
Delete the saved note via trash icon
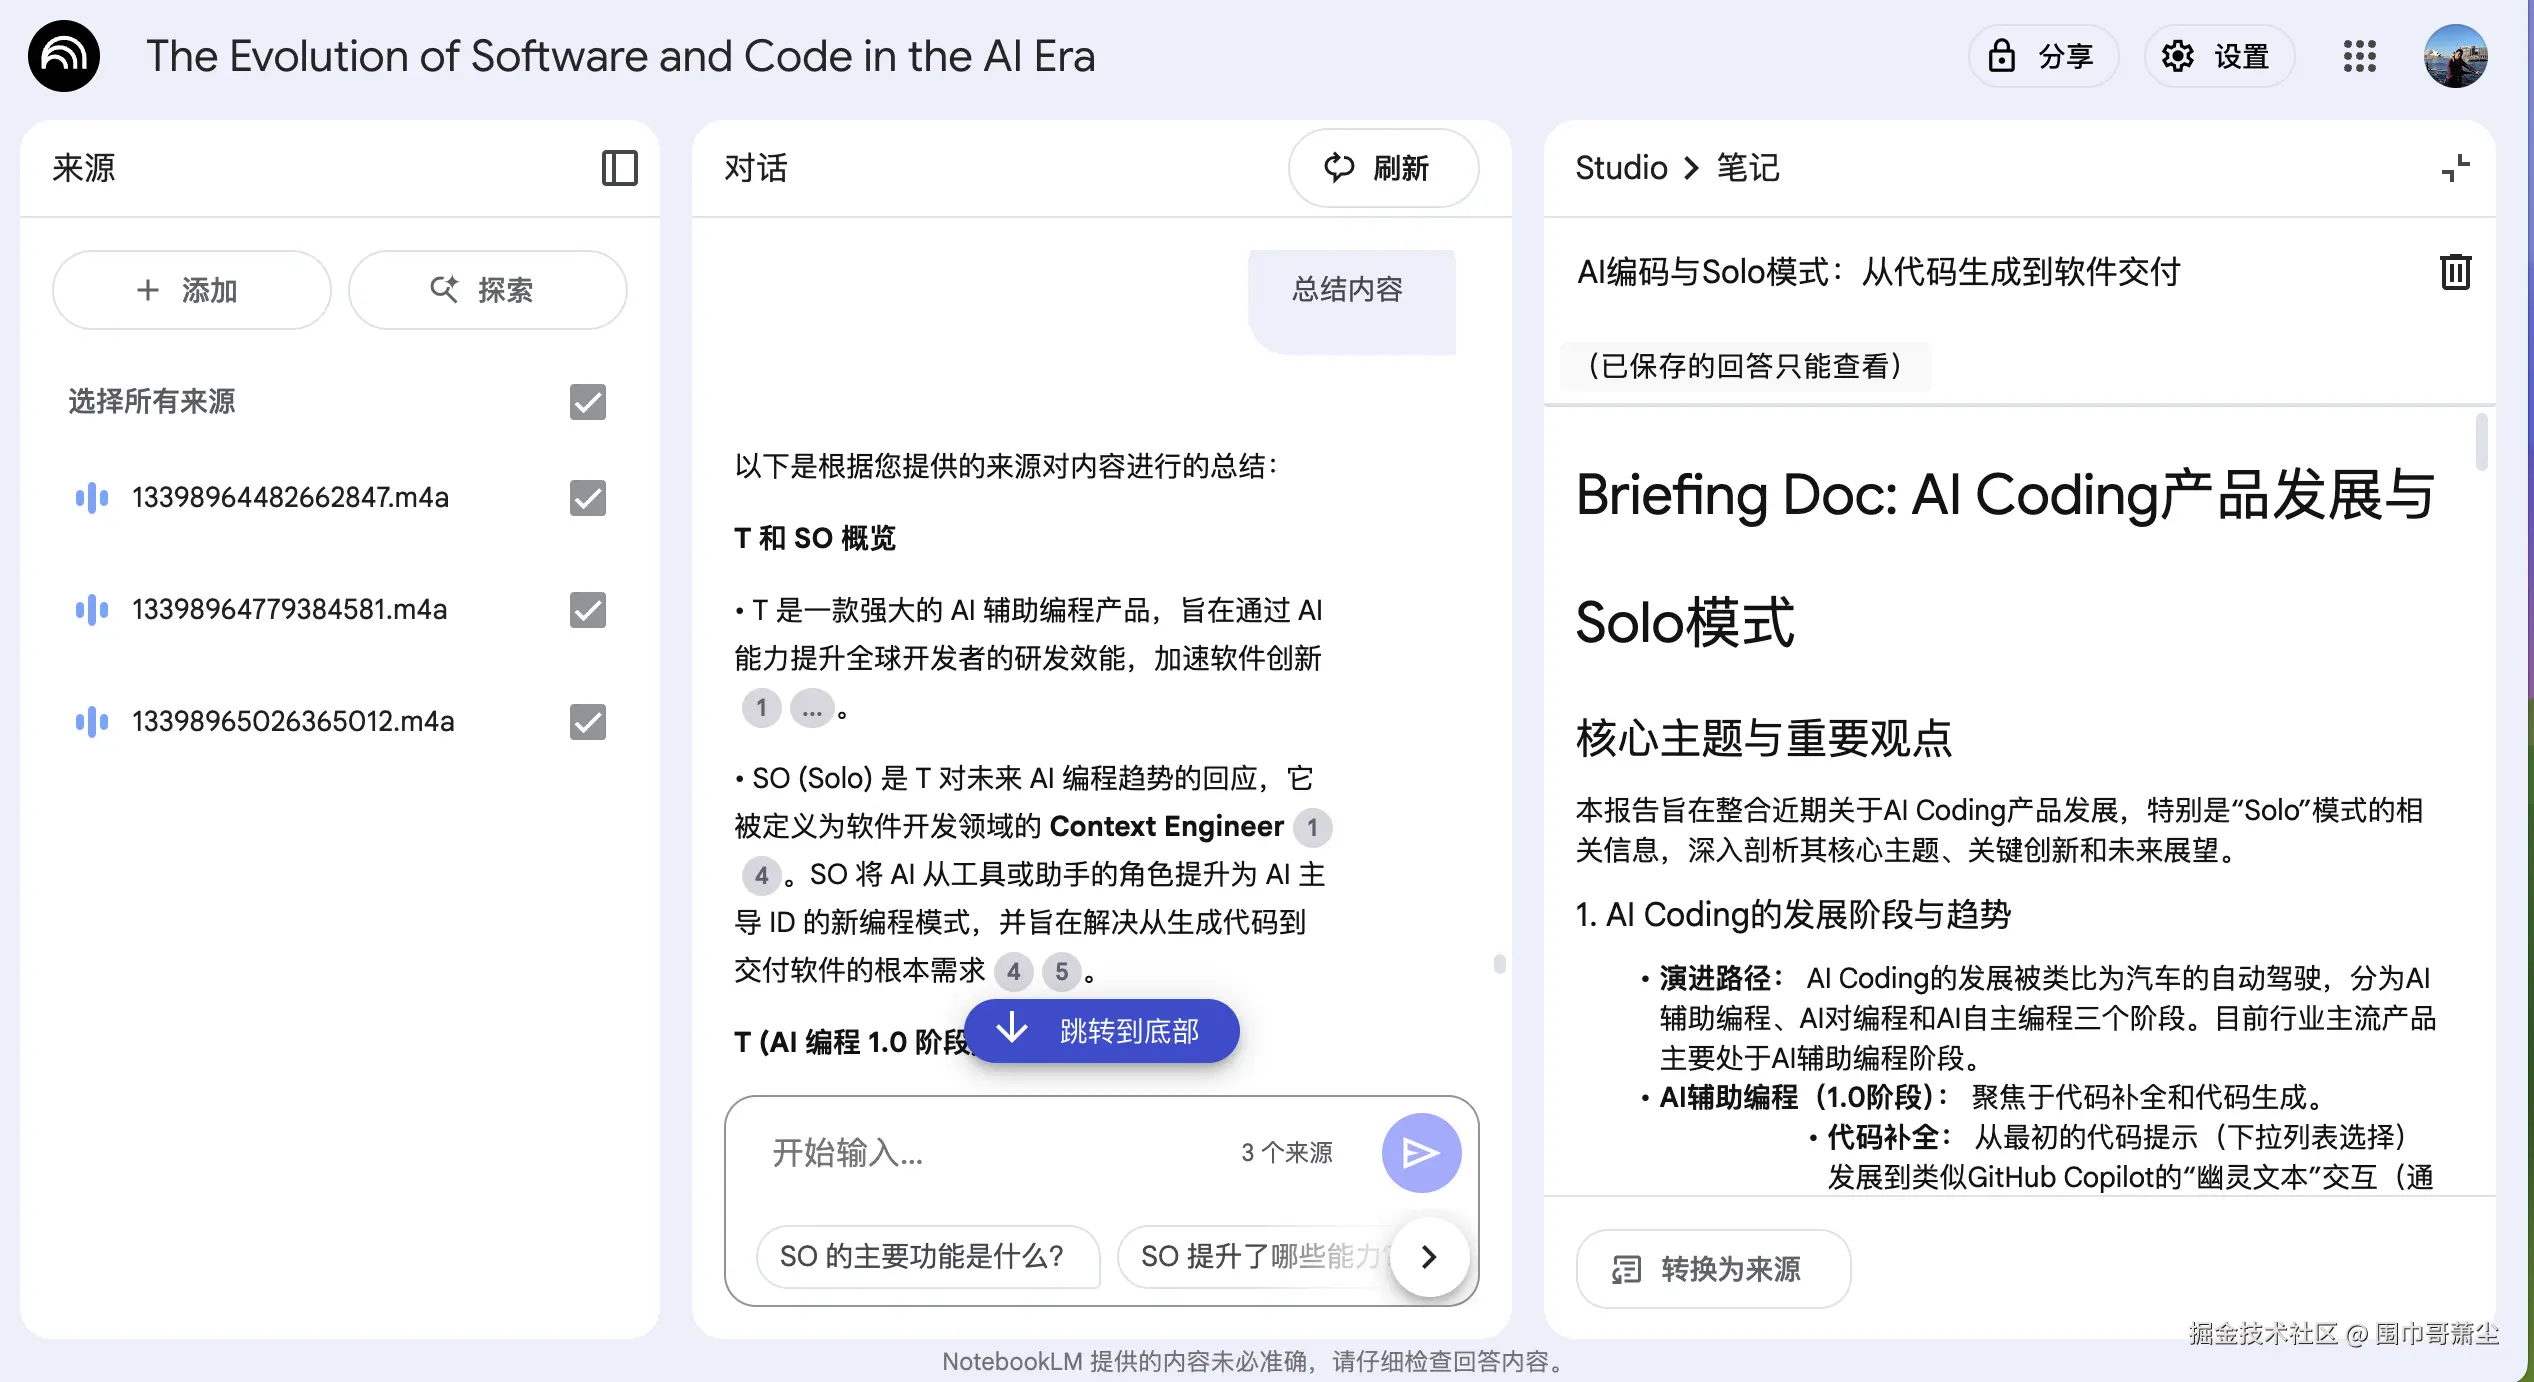tap(2456, 272)
